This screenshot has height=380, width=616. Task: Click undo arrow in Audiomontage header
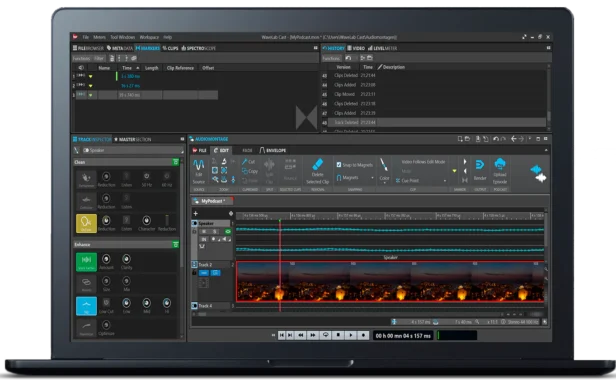pyautogui.click(x=496, y=139)
